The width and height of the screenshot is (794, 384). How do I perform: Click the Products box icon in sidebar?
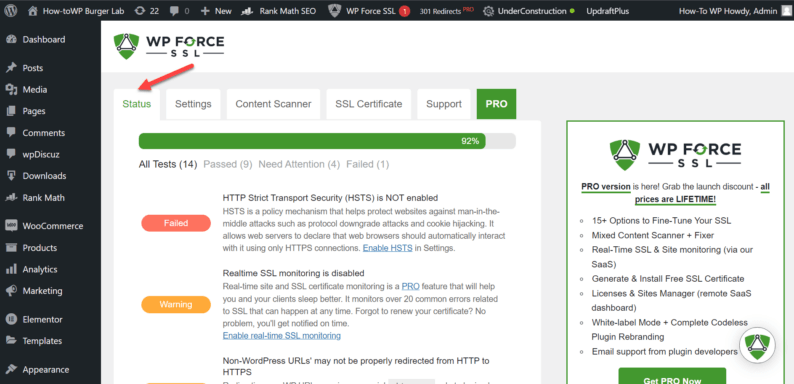pyautogui.click(x=12, y=248)
